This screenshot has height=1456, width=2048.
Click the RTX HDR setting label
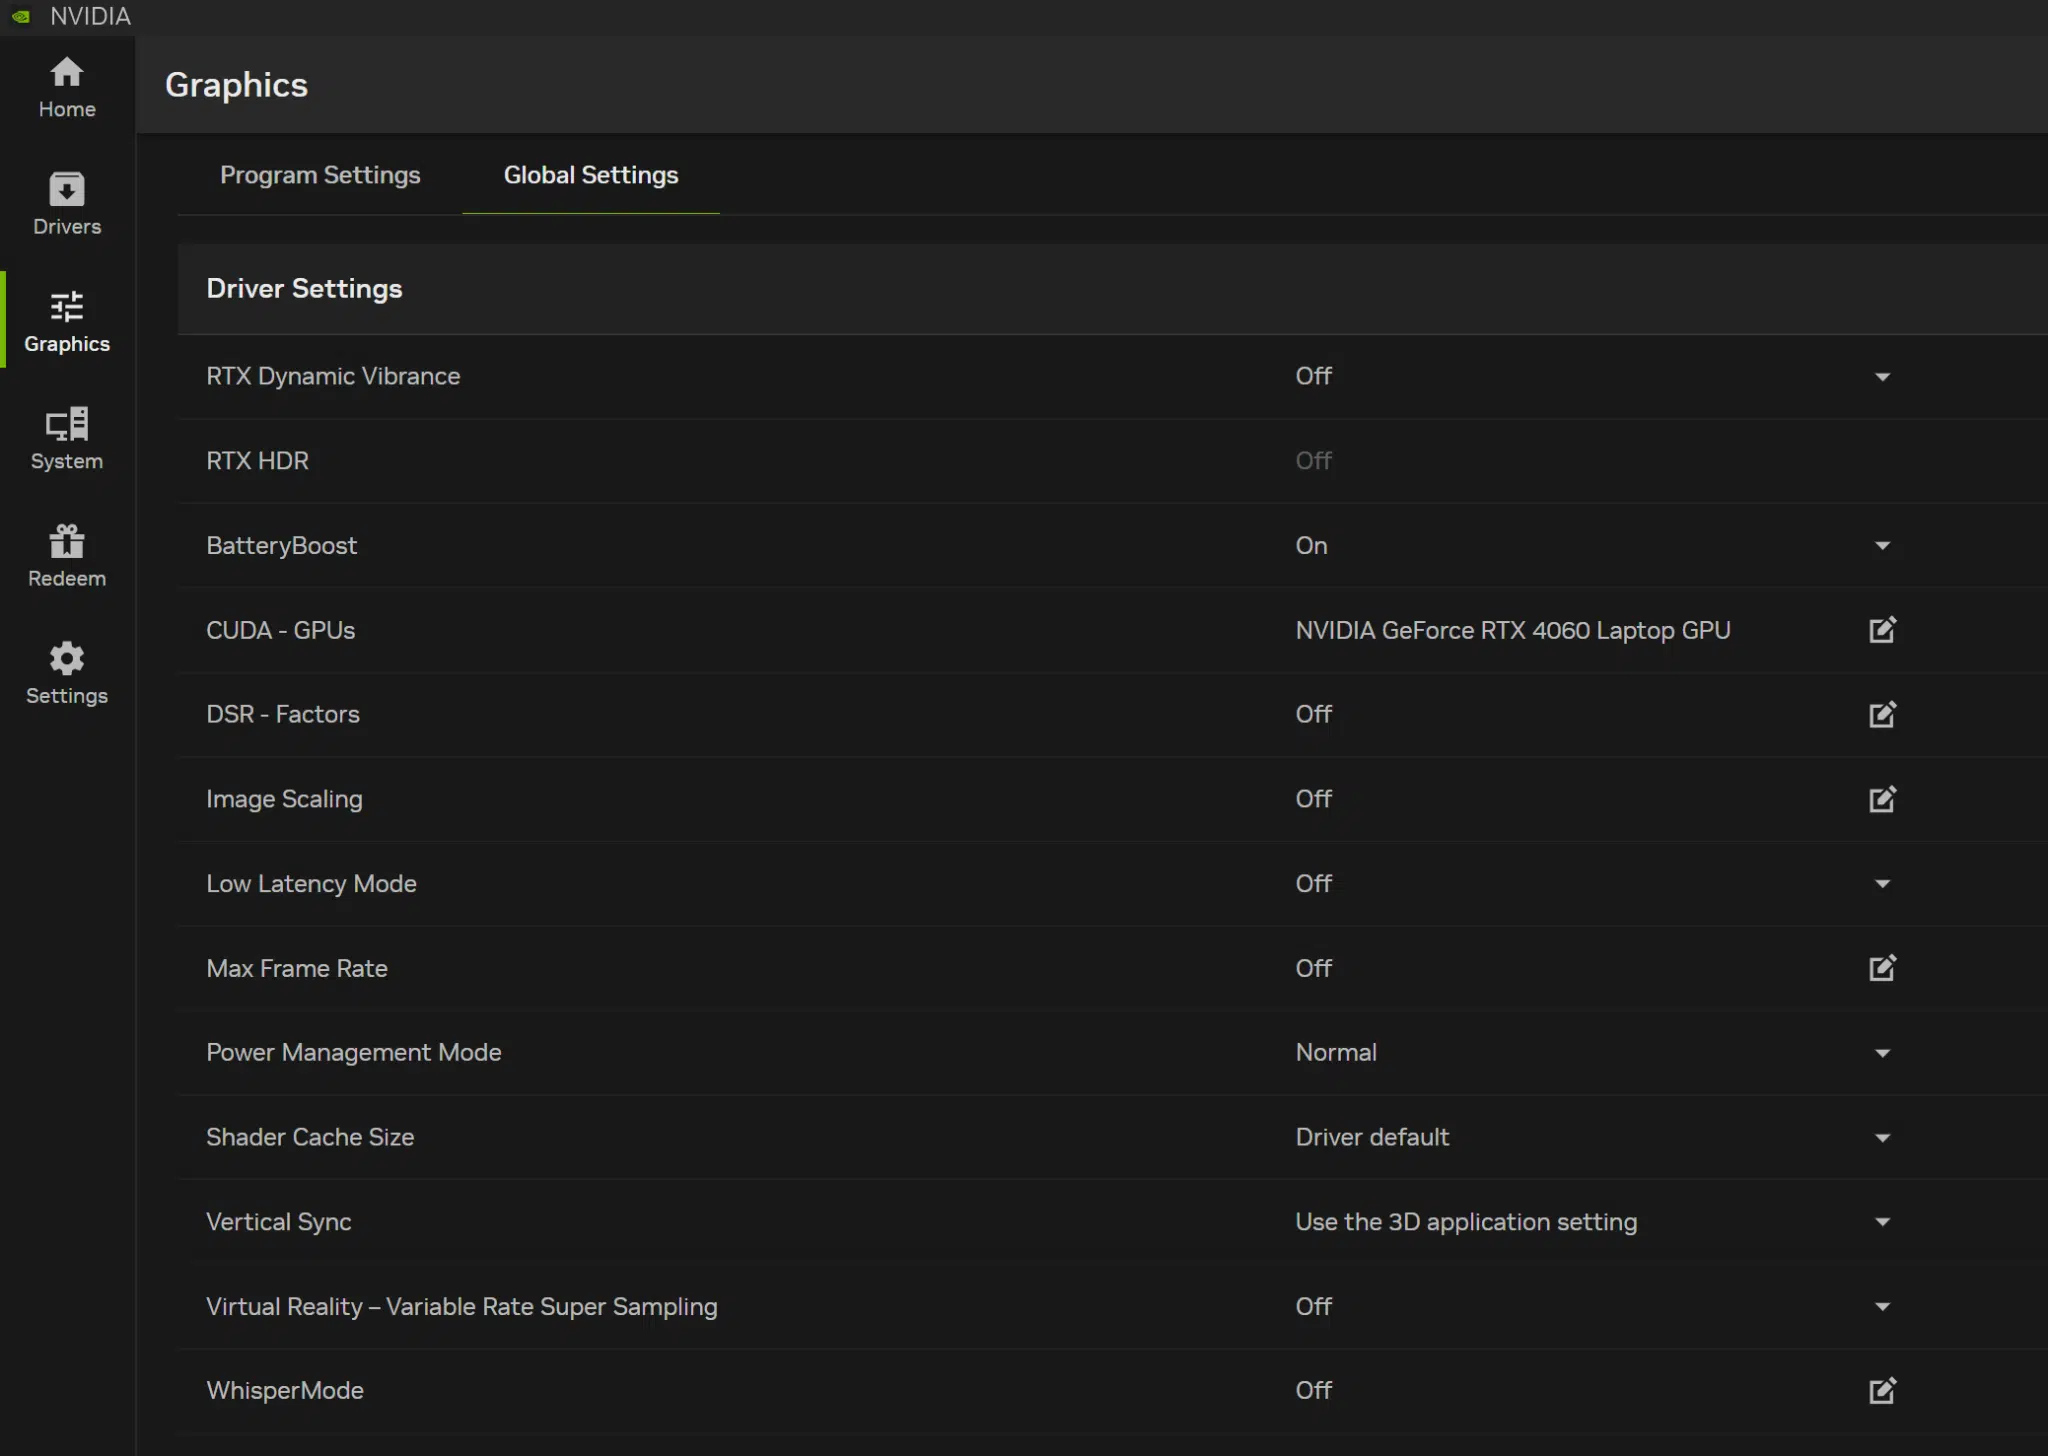pyautogui.click(x=257, y=461)
